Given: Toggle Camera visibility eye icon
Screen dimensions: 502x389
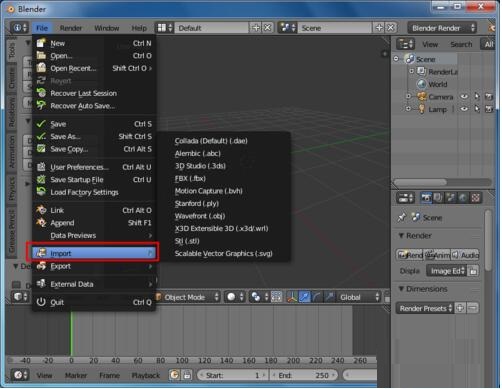Looking at the screenshot, I should [464, 97].
